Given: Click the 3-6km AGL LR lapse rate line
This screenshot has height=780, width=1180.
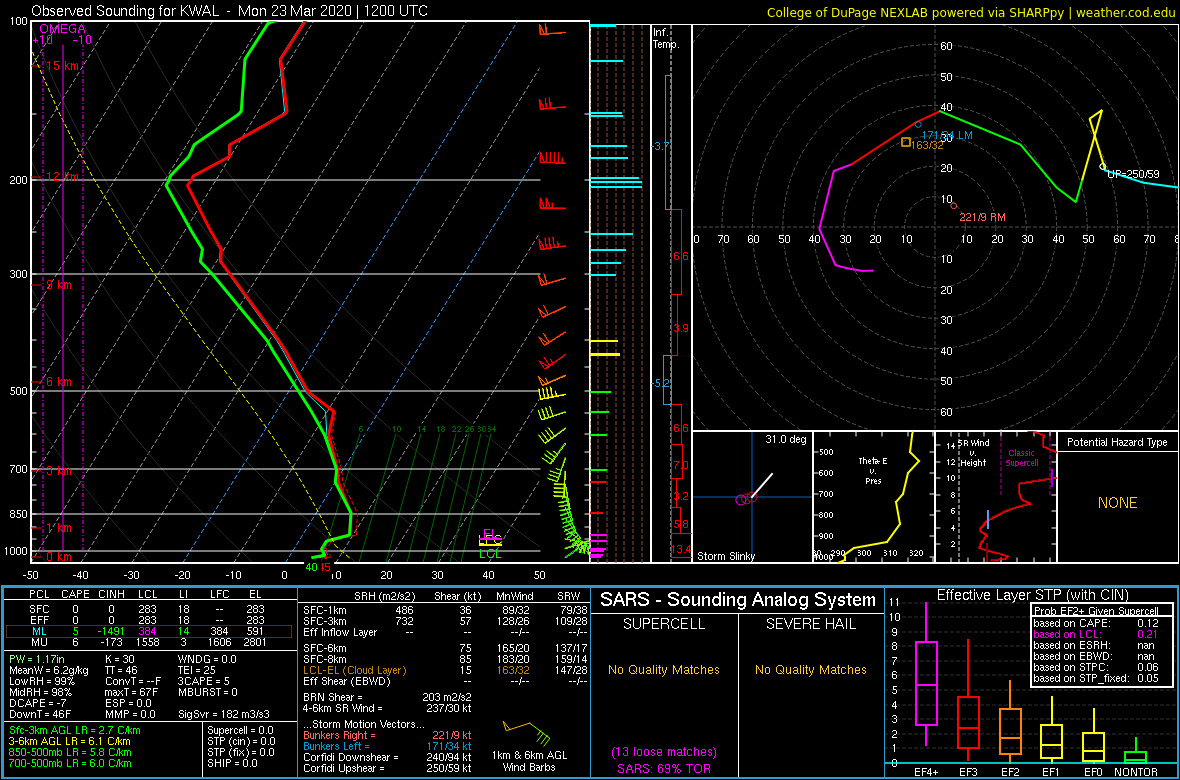Looking at the screenshot, I should [71, 742].
